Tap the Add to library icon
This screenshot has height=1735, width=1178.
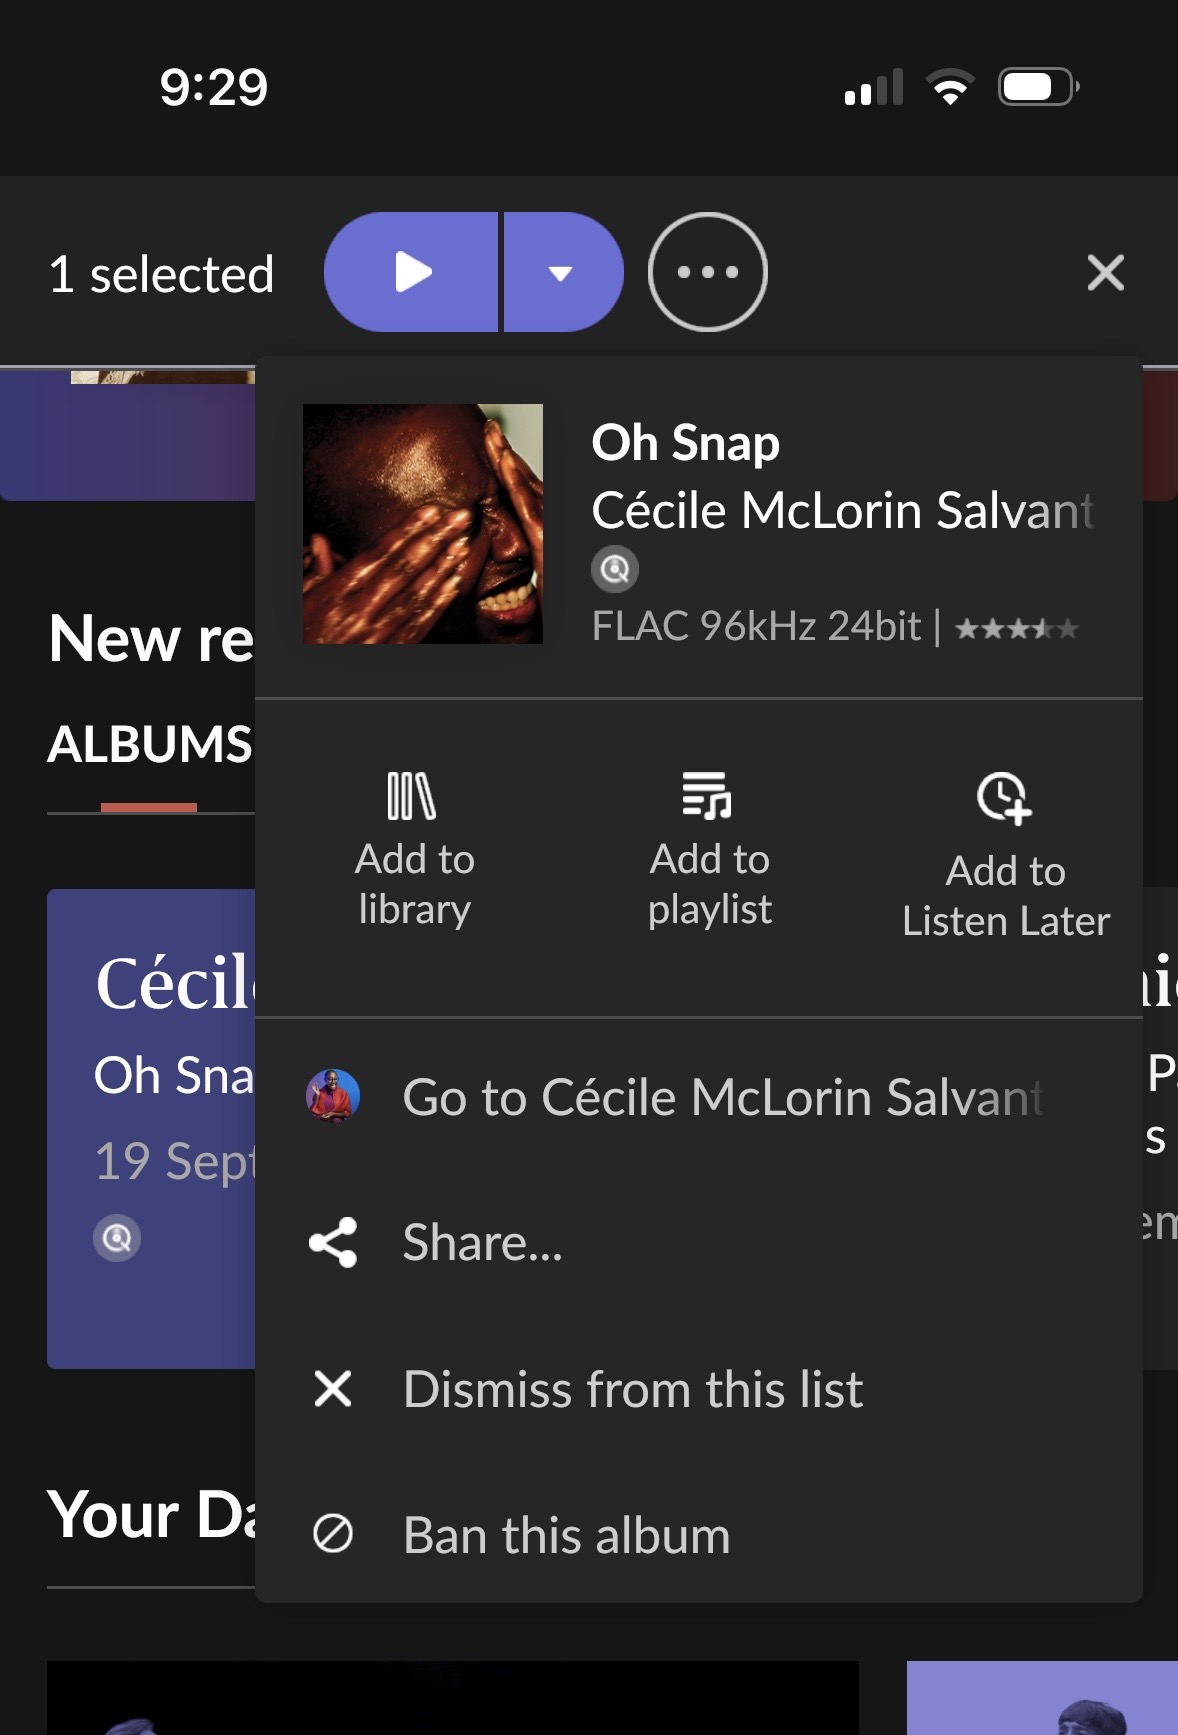pos(413,797)
